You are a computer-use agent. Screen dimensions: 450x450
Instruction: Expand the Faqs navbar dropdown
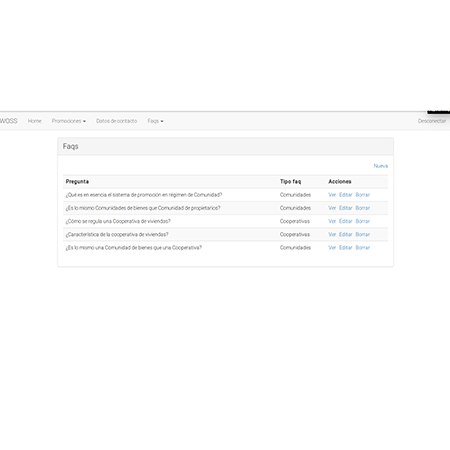(x=155, y=121)
